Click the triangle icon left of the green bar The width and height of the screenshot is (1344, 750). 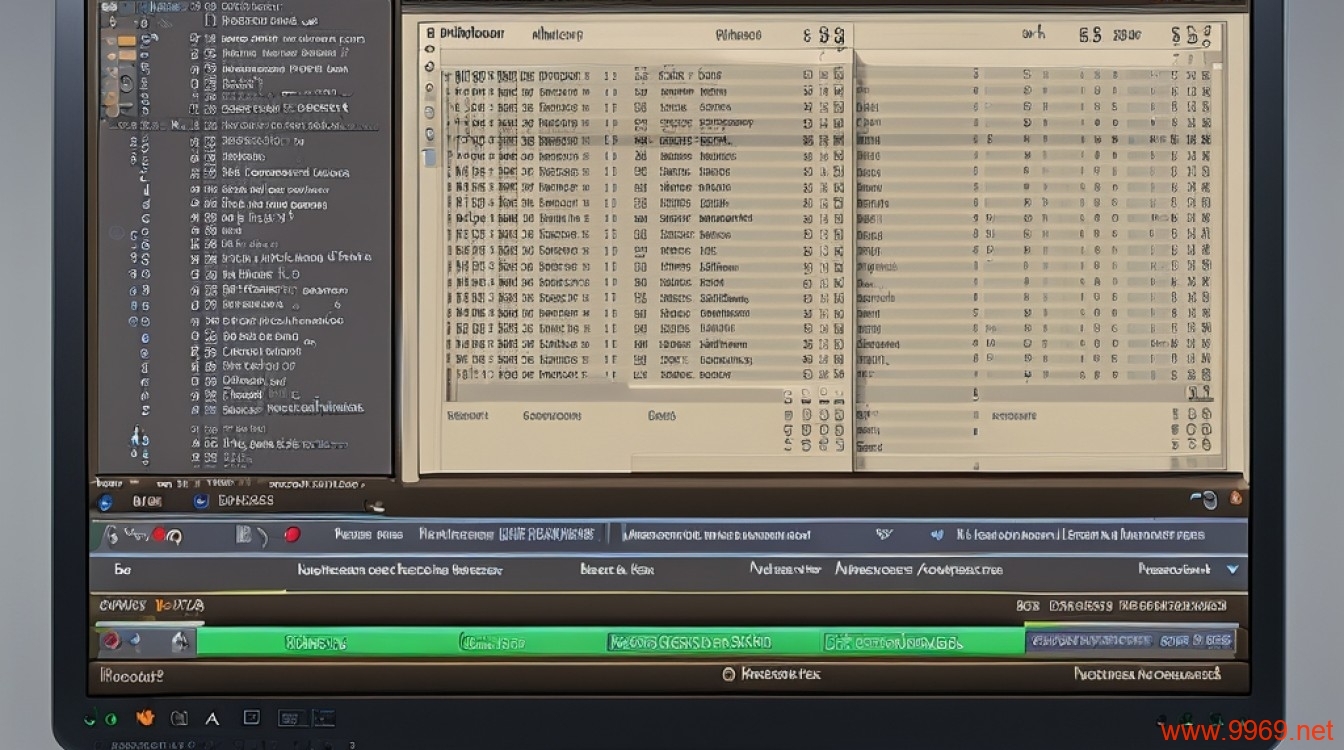(x=179, y=641)
